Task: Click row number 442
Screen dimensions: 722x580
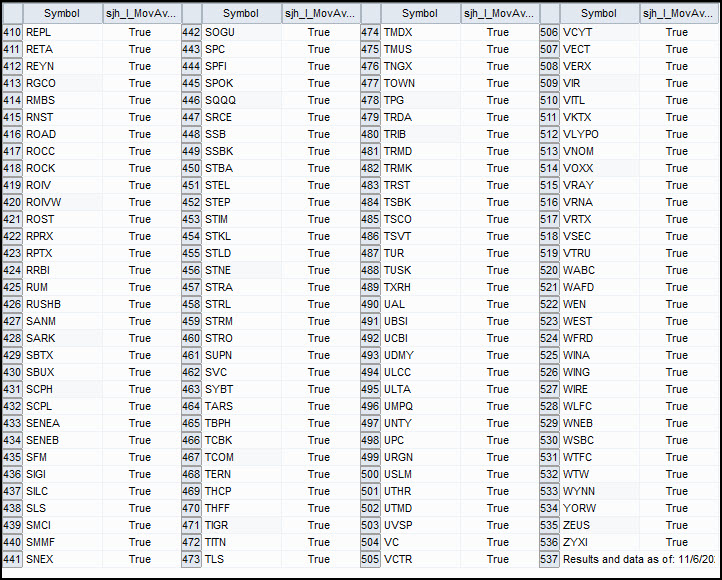Action: point(191,32)
